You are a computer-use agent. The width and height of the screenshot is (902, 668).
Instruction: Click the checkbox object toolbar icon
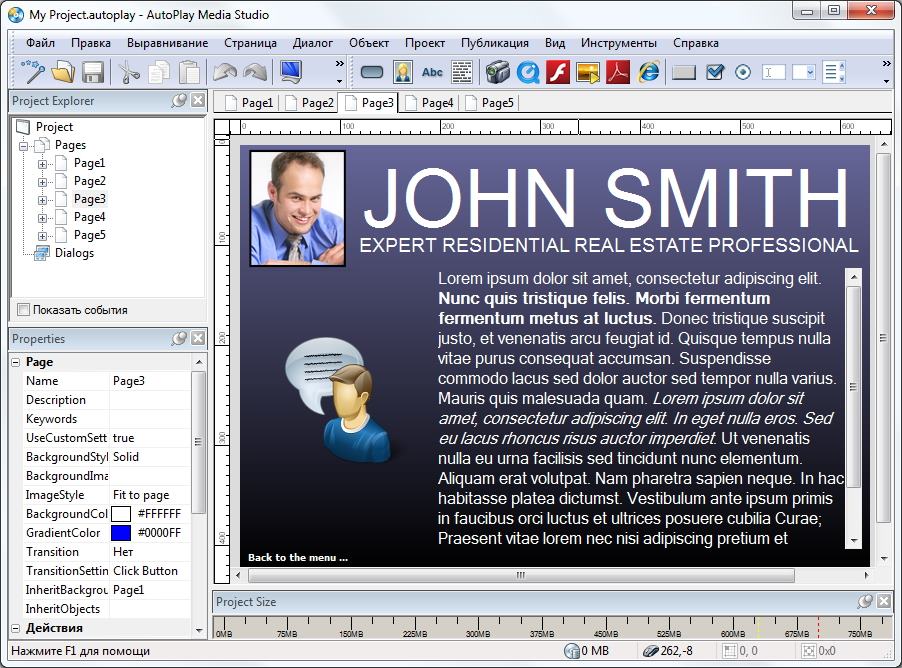(x=714, y=72)
